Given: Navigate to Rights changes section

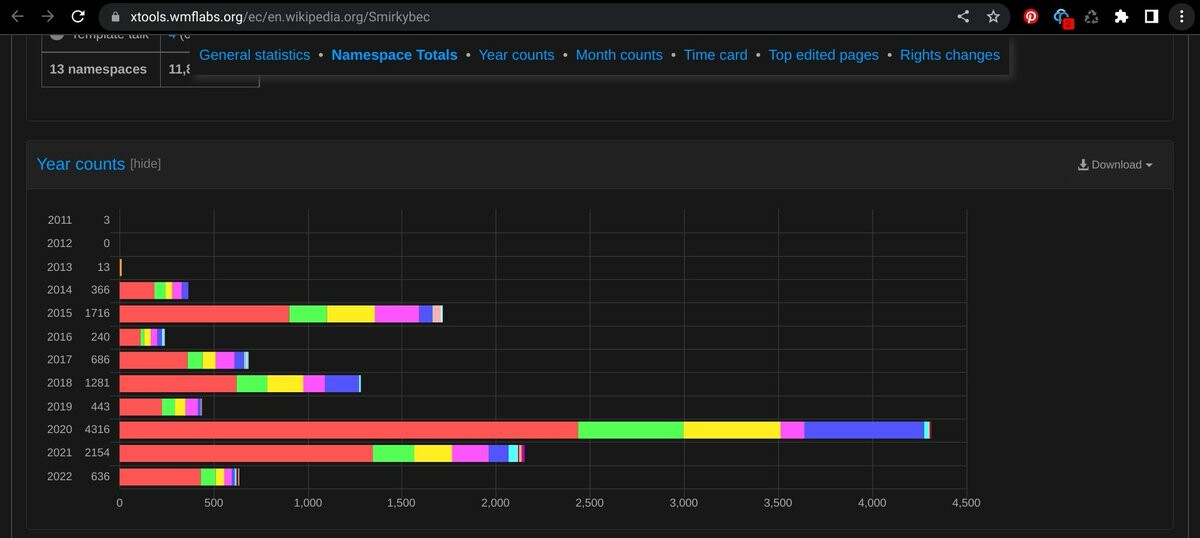Looking at the screenshot, I should 949,55.
